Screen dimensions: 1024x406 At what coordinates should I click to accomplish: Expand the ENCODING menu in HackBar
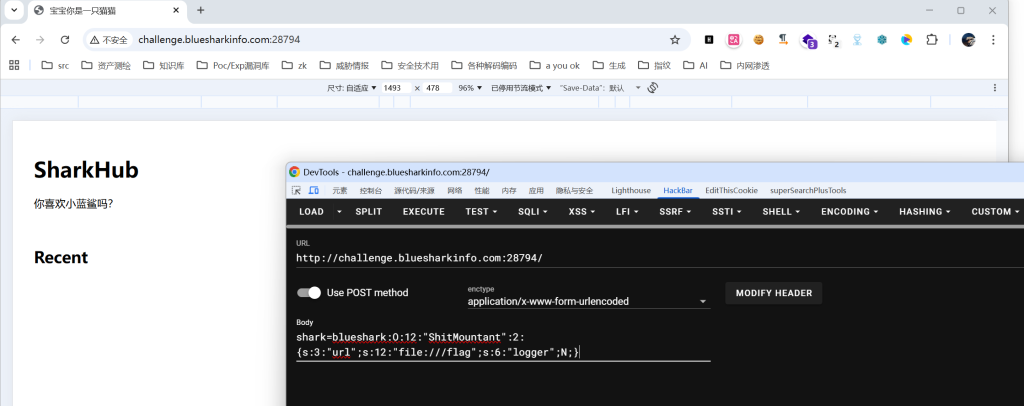point(849,212)
